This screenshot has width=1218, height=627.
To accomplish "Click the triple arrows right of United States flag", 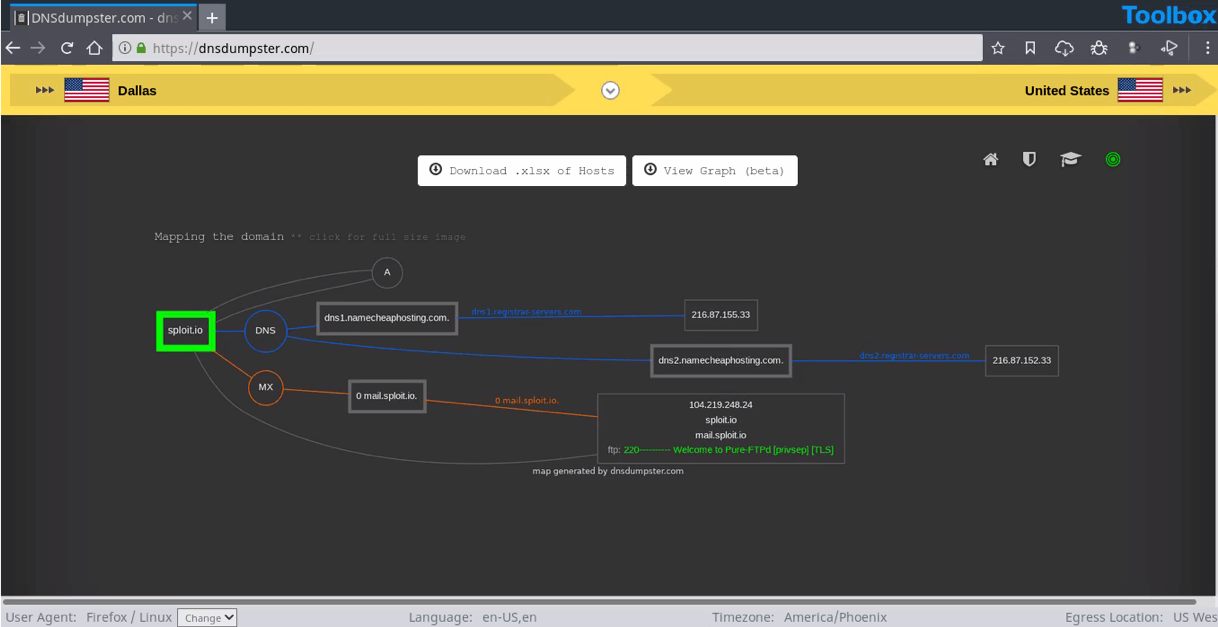I will click(x=1182, y=90).
